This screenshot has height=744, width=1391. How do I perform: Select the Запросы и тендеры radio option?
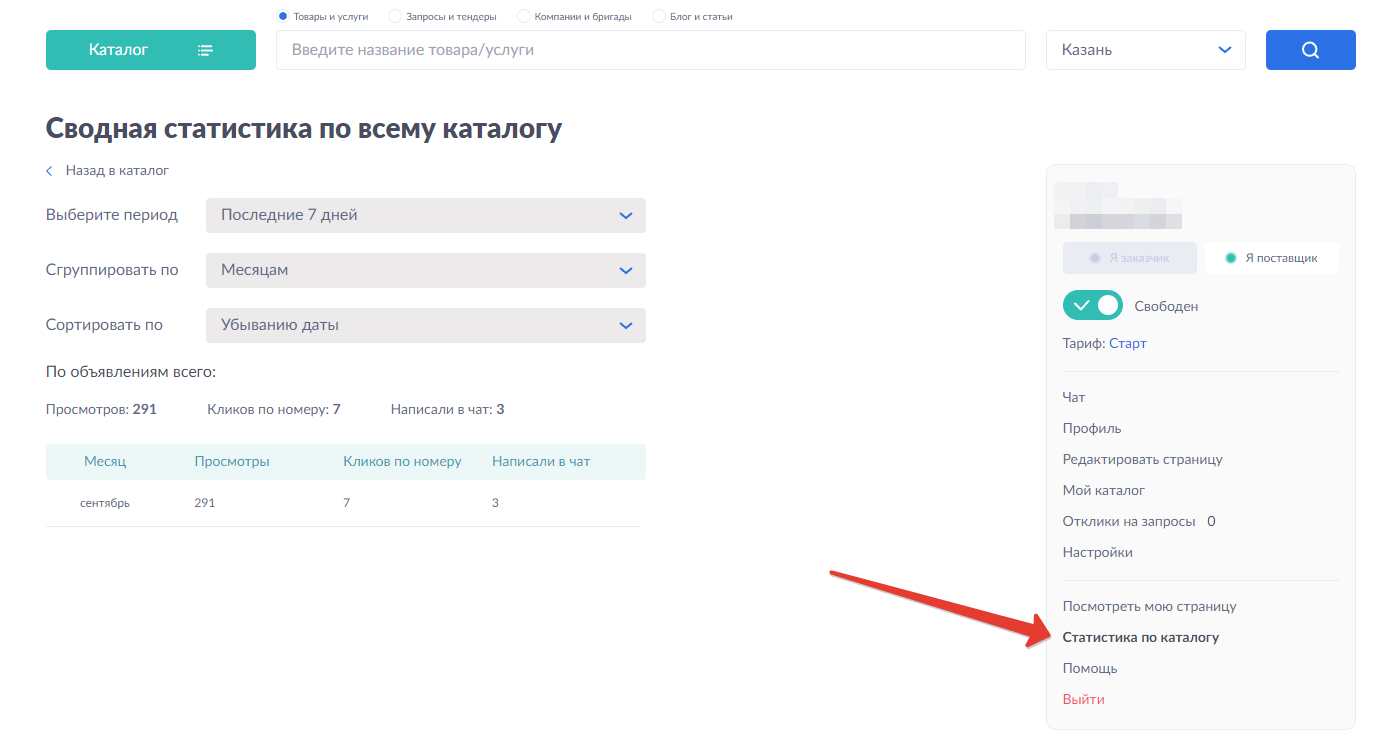[395, 16]
